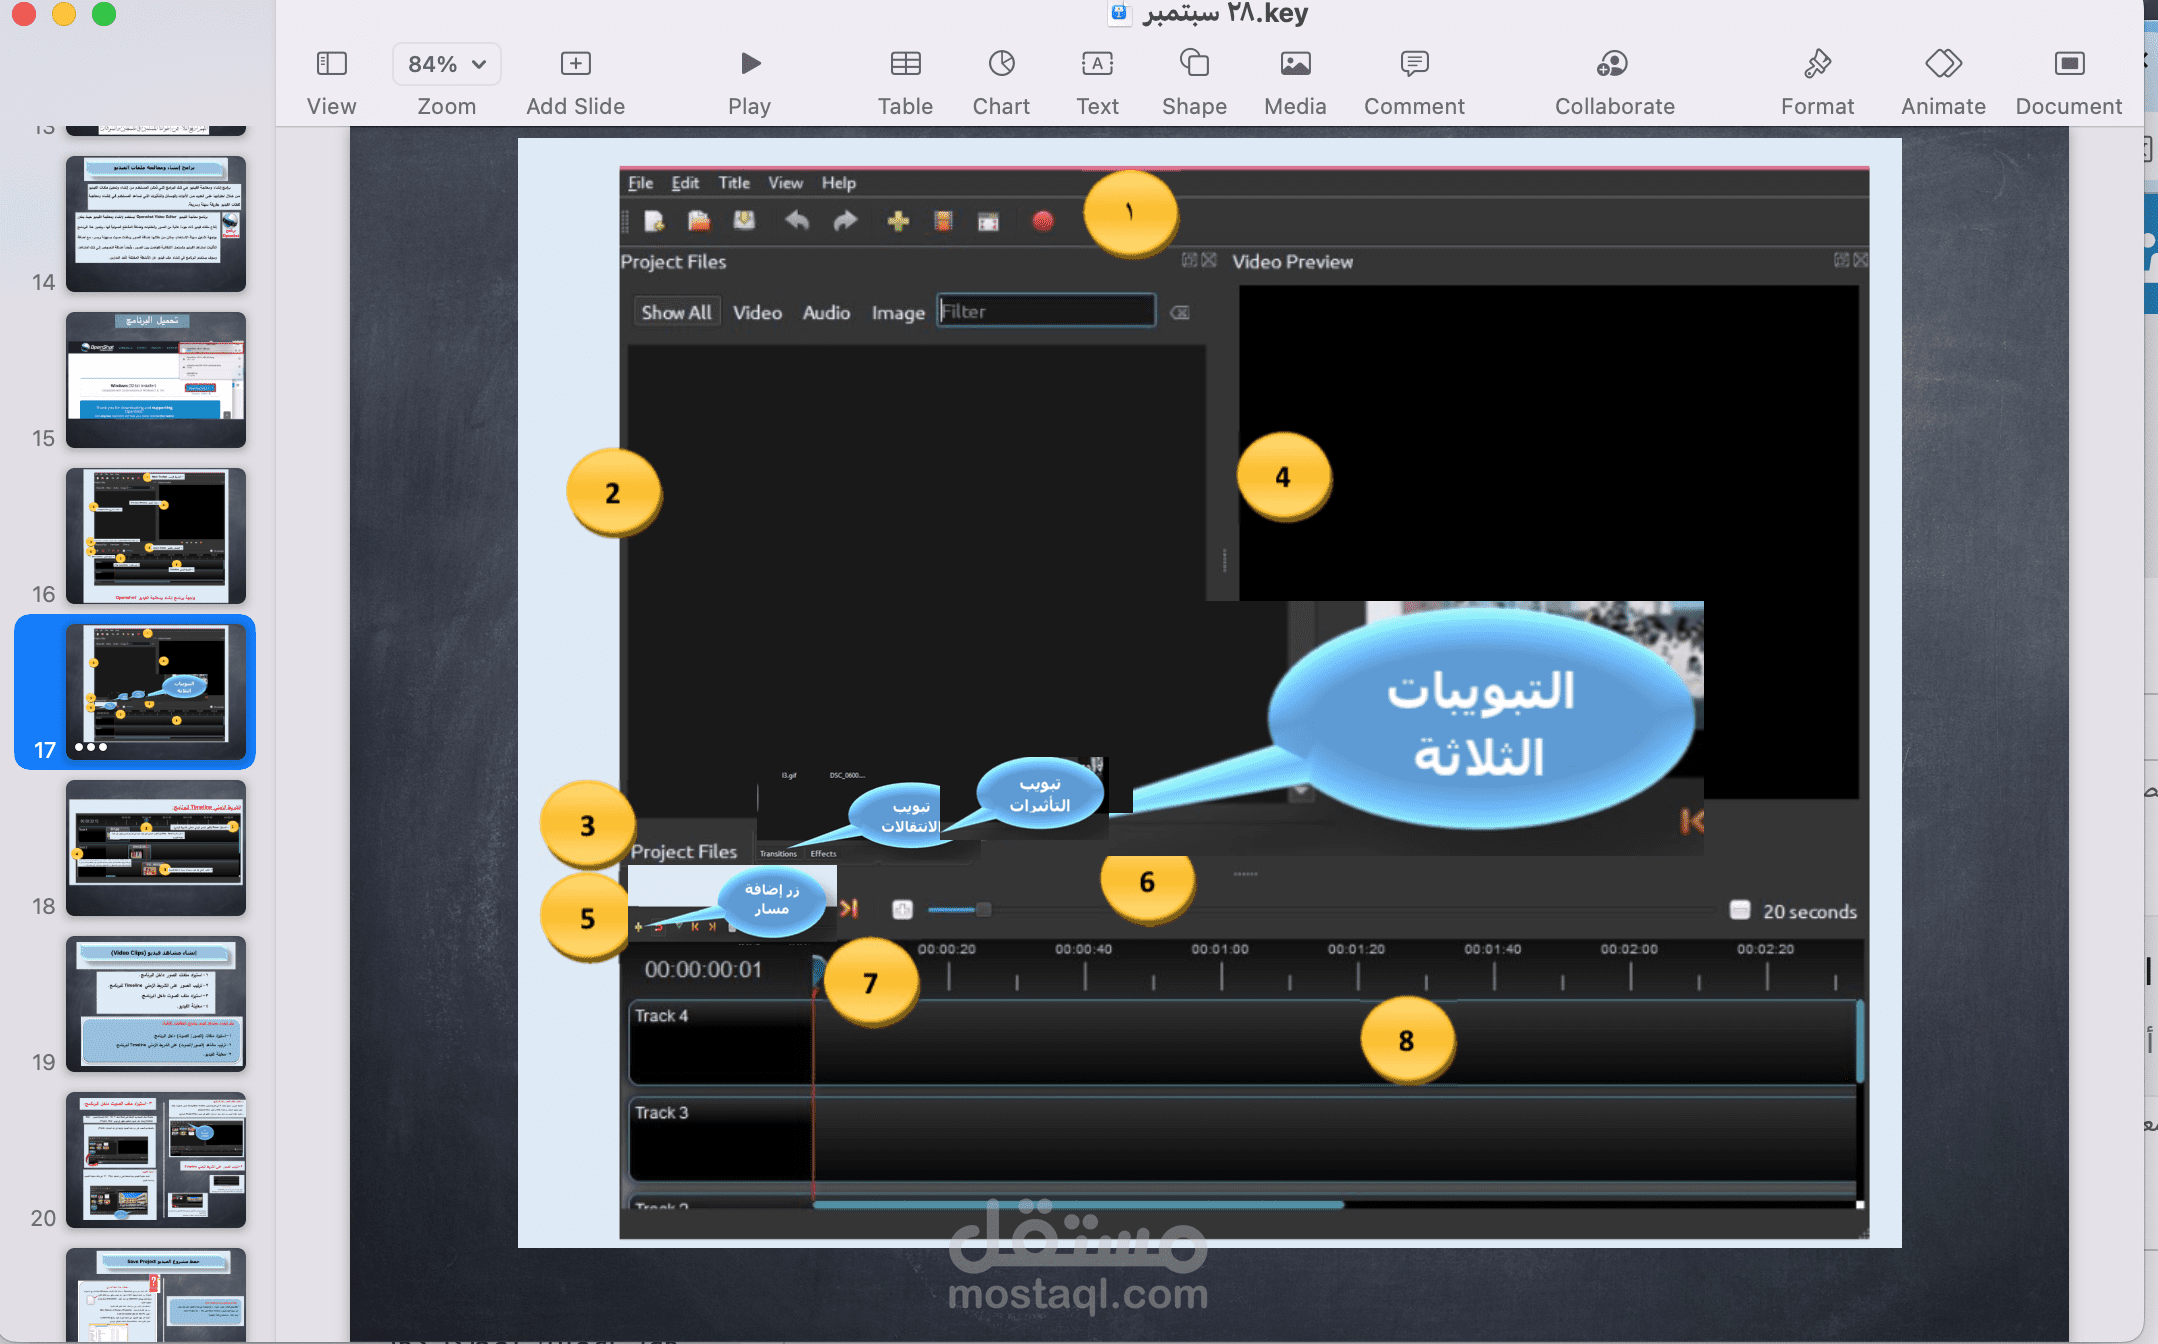Image resolution: width=2158 pixels, height=1344 pixels.
Task: Open the 84% Zoom dropdown
Action: pyautogui.click(x=447, y=64)
